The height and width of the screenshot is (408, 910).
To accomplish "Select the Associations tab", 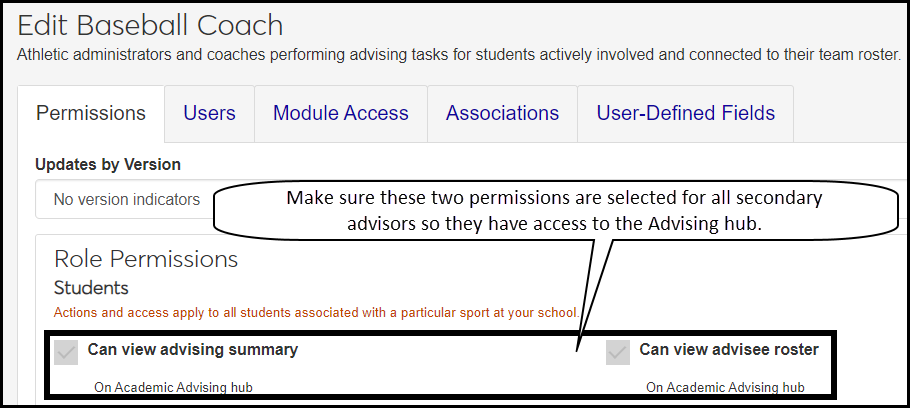I will (x=502, y=114).
